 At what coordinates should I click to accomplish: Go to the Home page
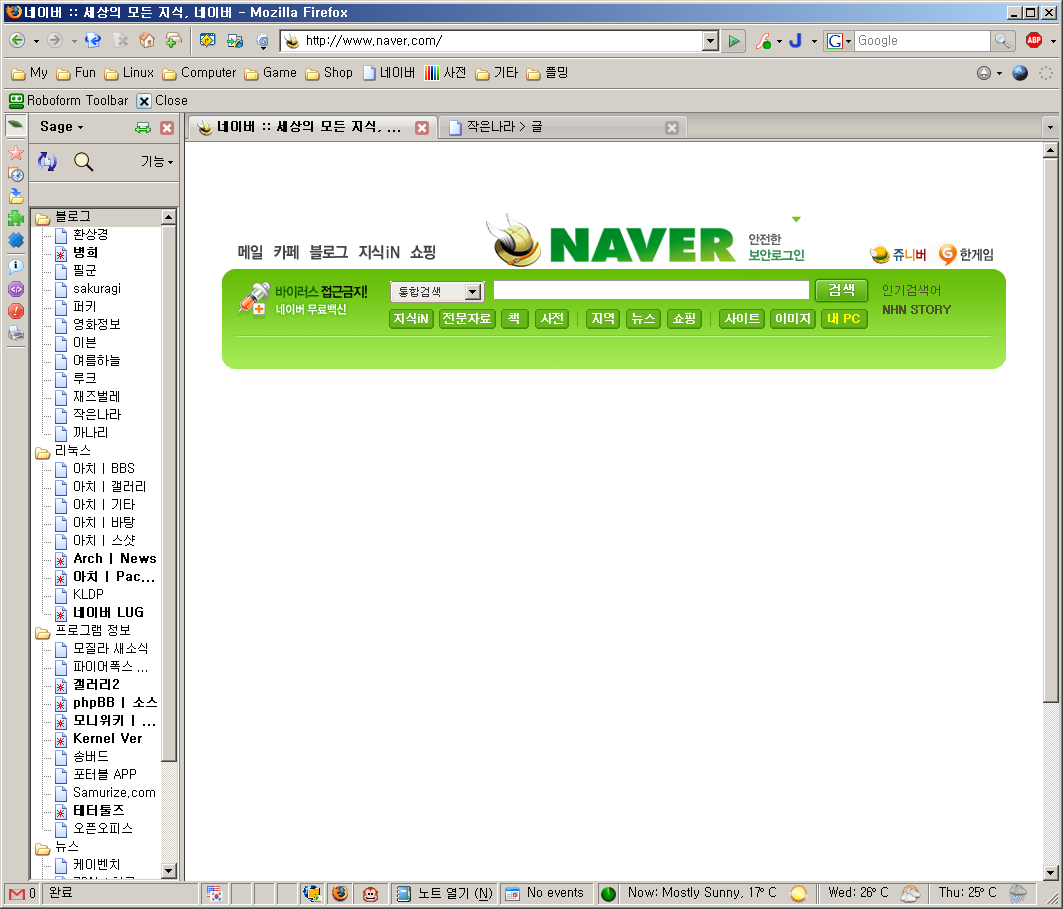146,41
